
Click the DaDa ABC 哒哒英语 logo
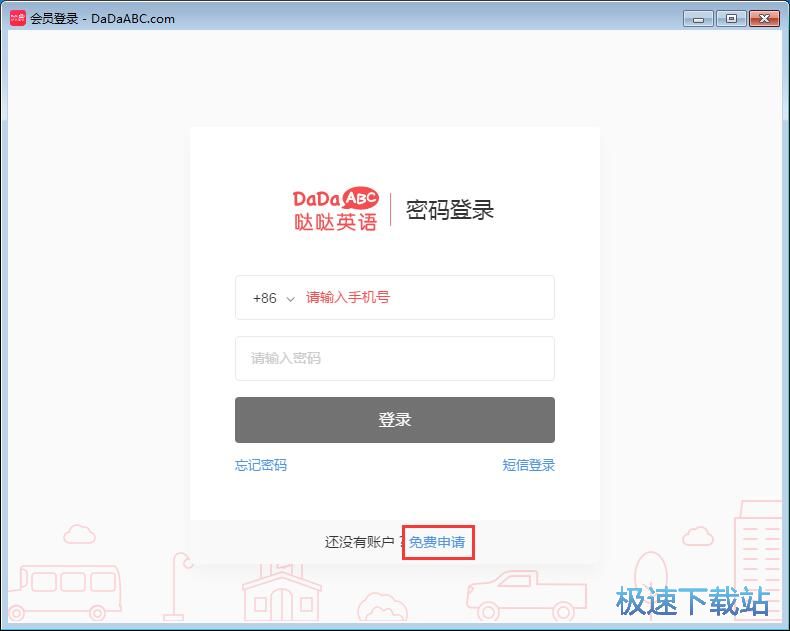(336, 210)
